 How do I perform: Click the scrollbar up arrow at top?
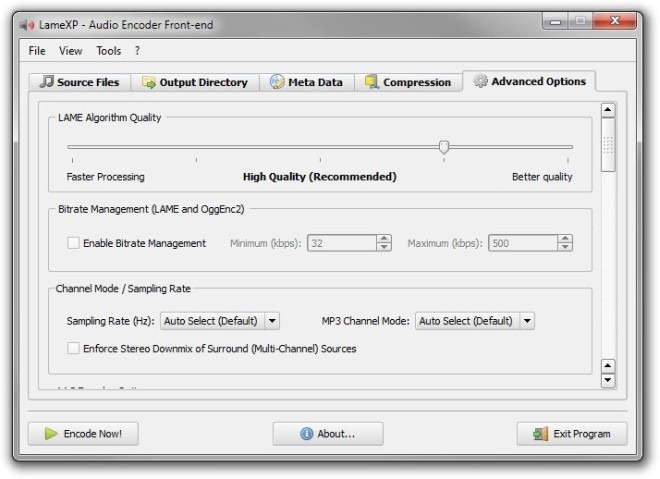(x=608, y=110)
